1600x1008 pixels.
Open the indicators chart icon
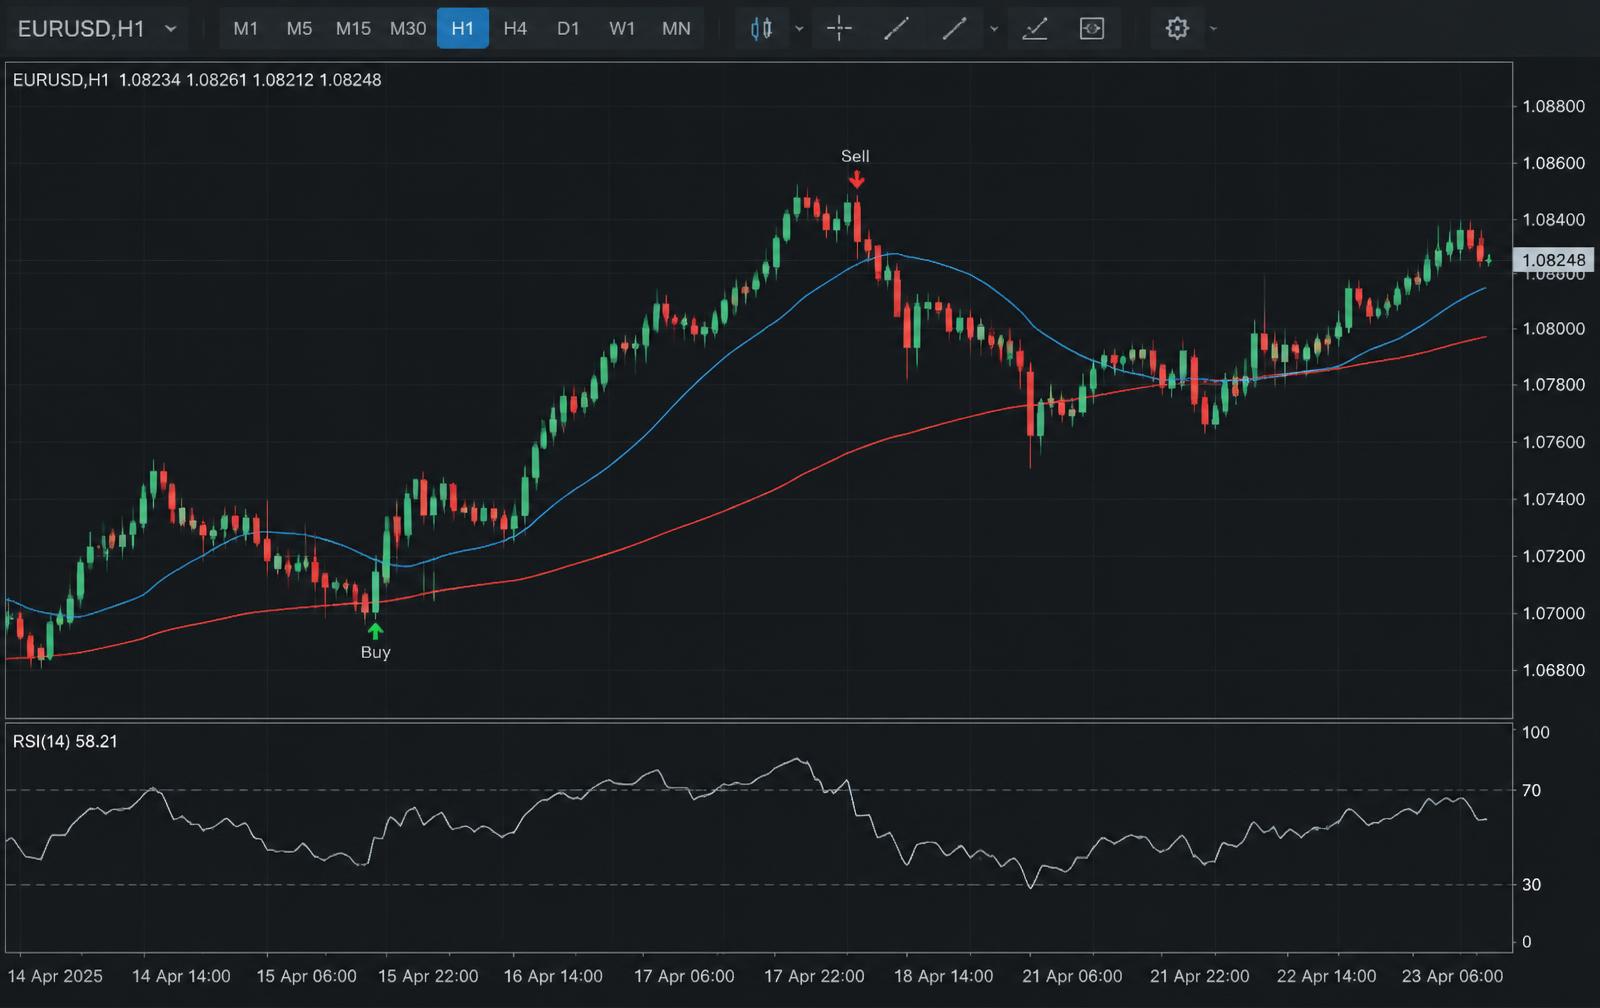pyautogui.click(x=1035, y=29)
